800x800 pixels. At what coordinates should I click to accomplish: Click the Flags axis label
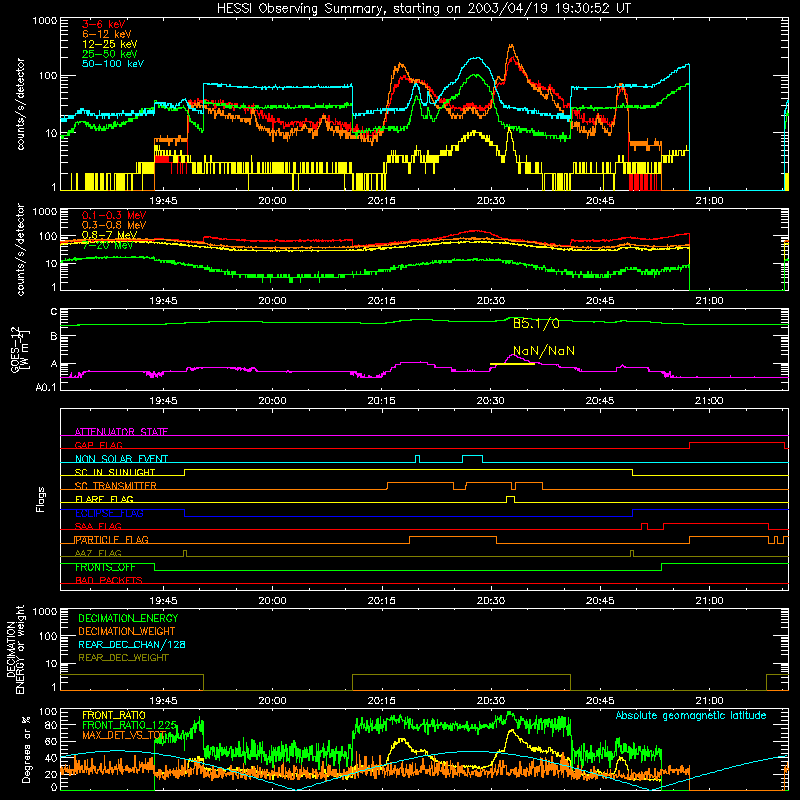[40, 499]
